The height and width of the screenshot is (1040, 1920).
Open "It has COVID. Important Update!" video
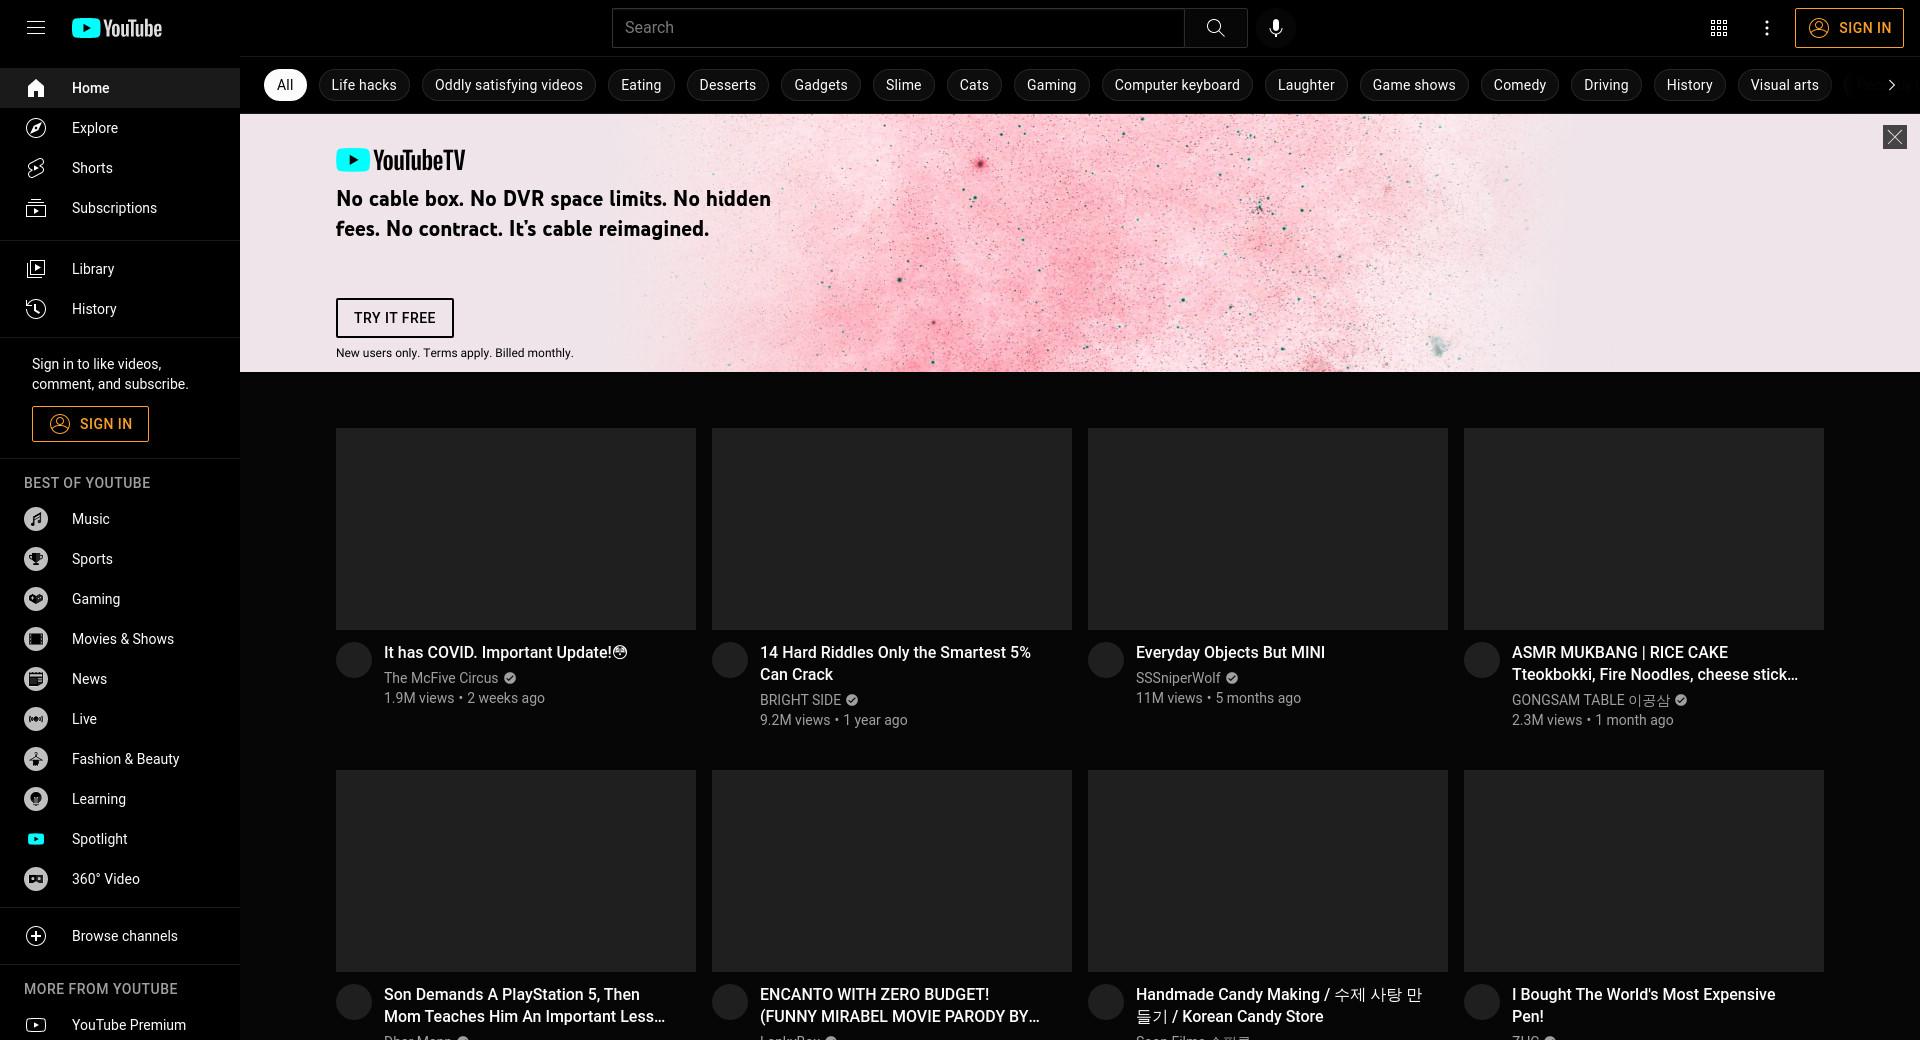click(505, 652)
